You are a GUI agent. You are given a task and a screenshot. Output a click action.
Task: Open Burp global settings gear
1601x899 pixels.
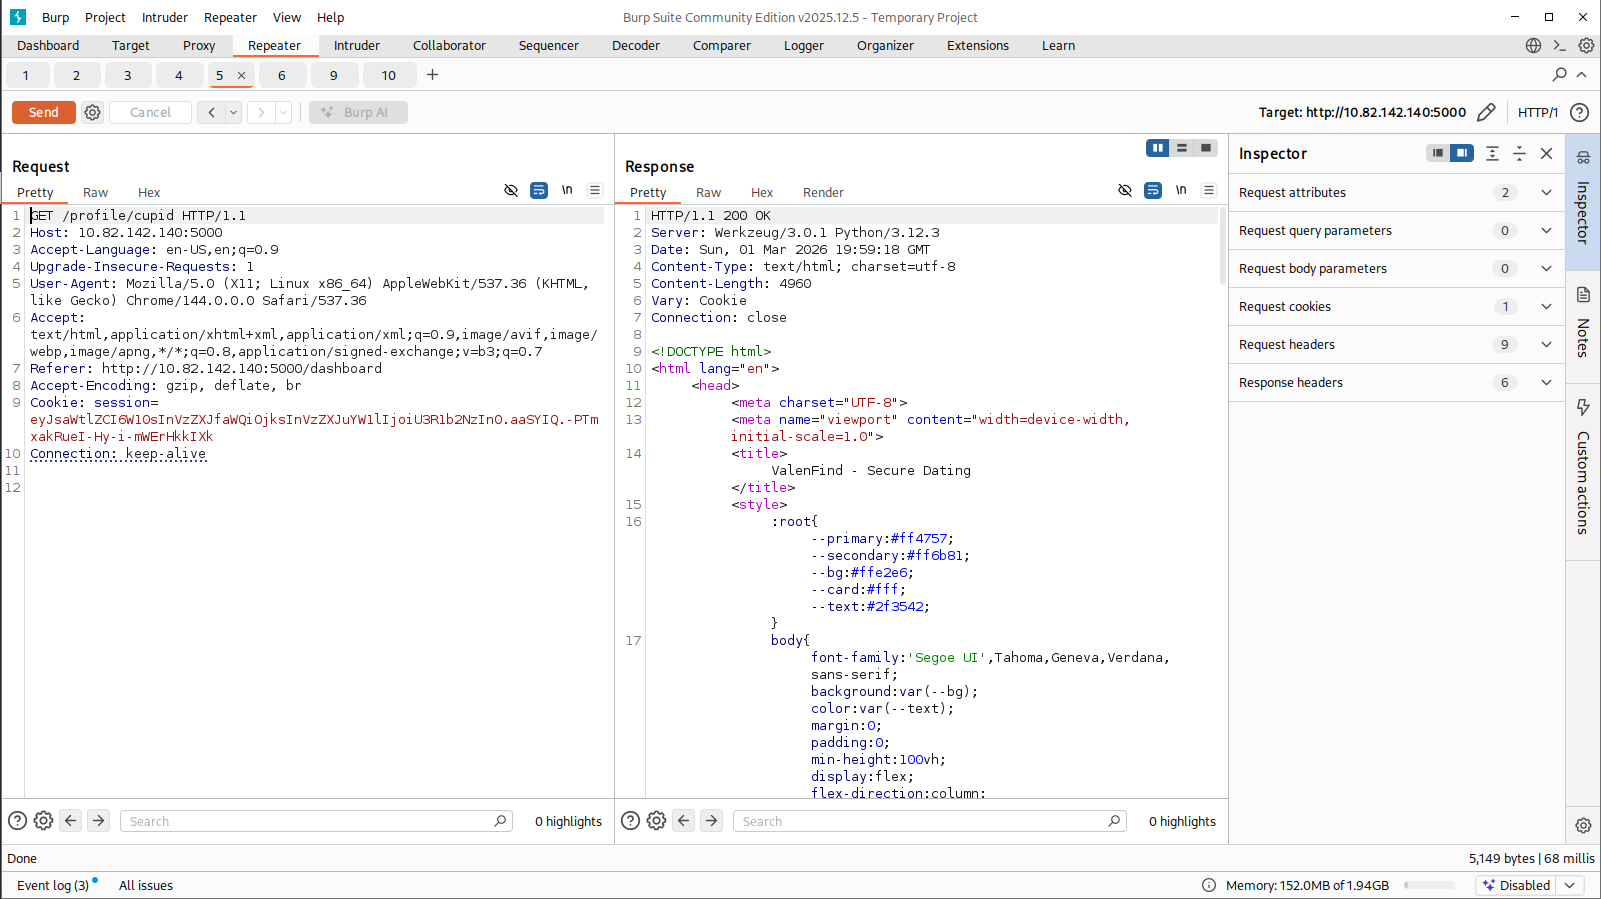coord(1586,46)
